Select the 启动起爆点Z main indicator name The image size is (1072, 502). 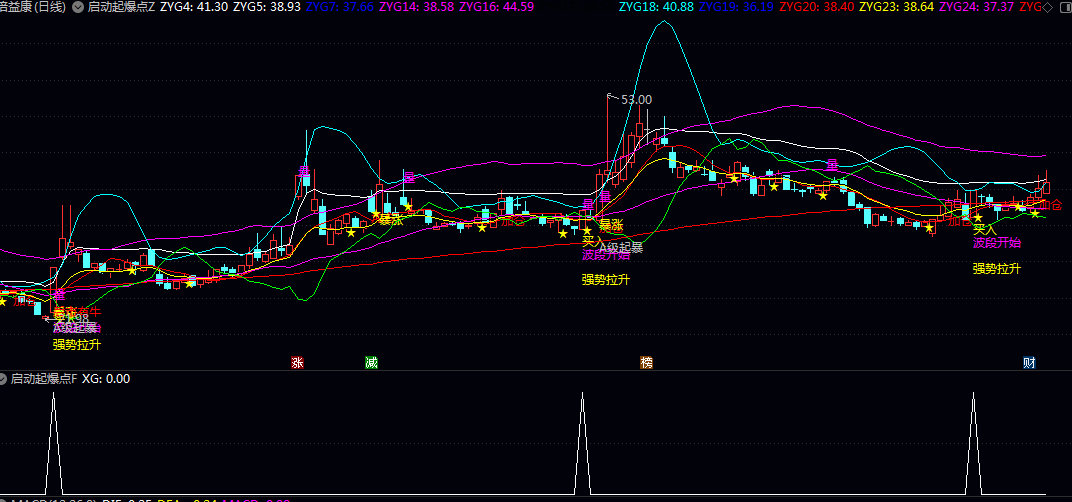pos(121,7)
